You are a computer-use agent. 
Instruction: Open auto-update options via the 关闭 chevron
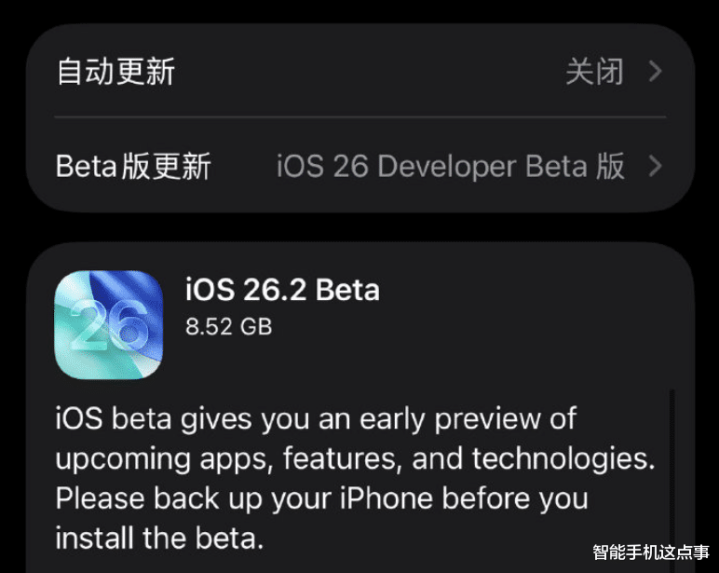(x=656, y=72)
